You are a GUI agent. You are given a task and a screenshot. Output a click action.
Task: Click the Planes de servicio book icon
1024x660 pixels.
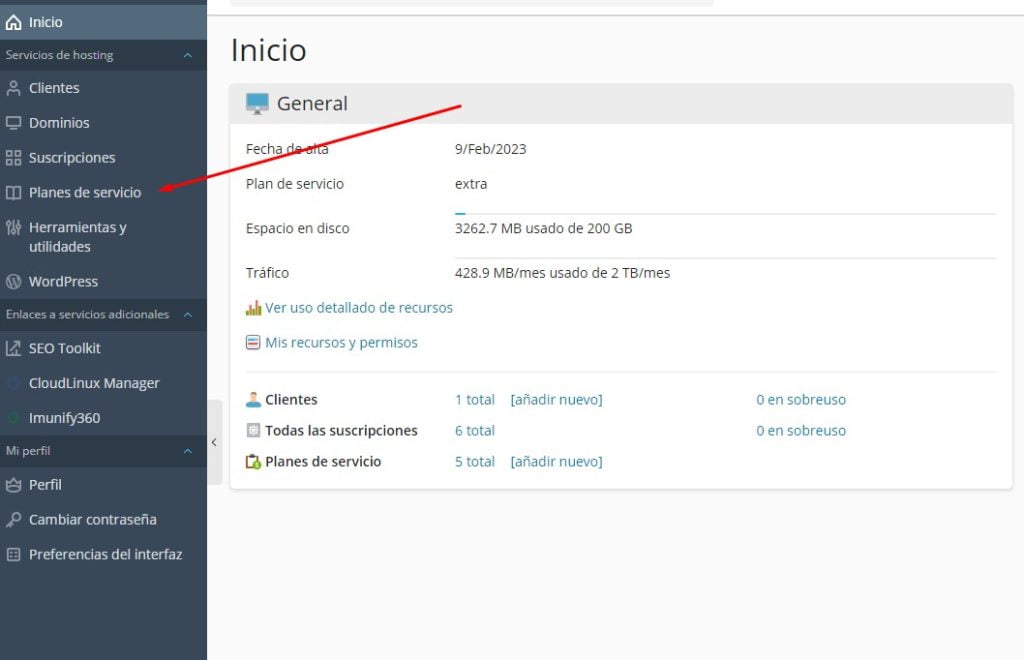coord(13,193)
